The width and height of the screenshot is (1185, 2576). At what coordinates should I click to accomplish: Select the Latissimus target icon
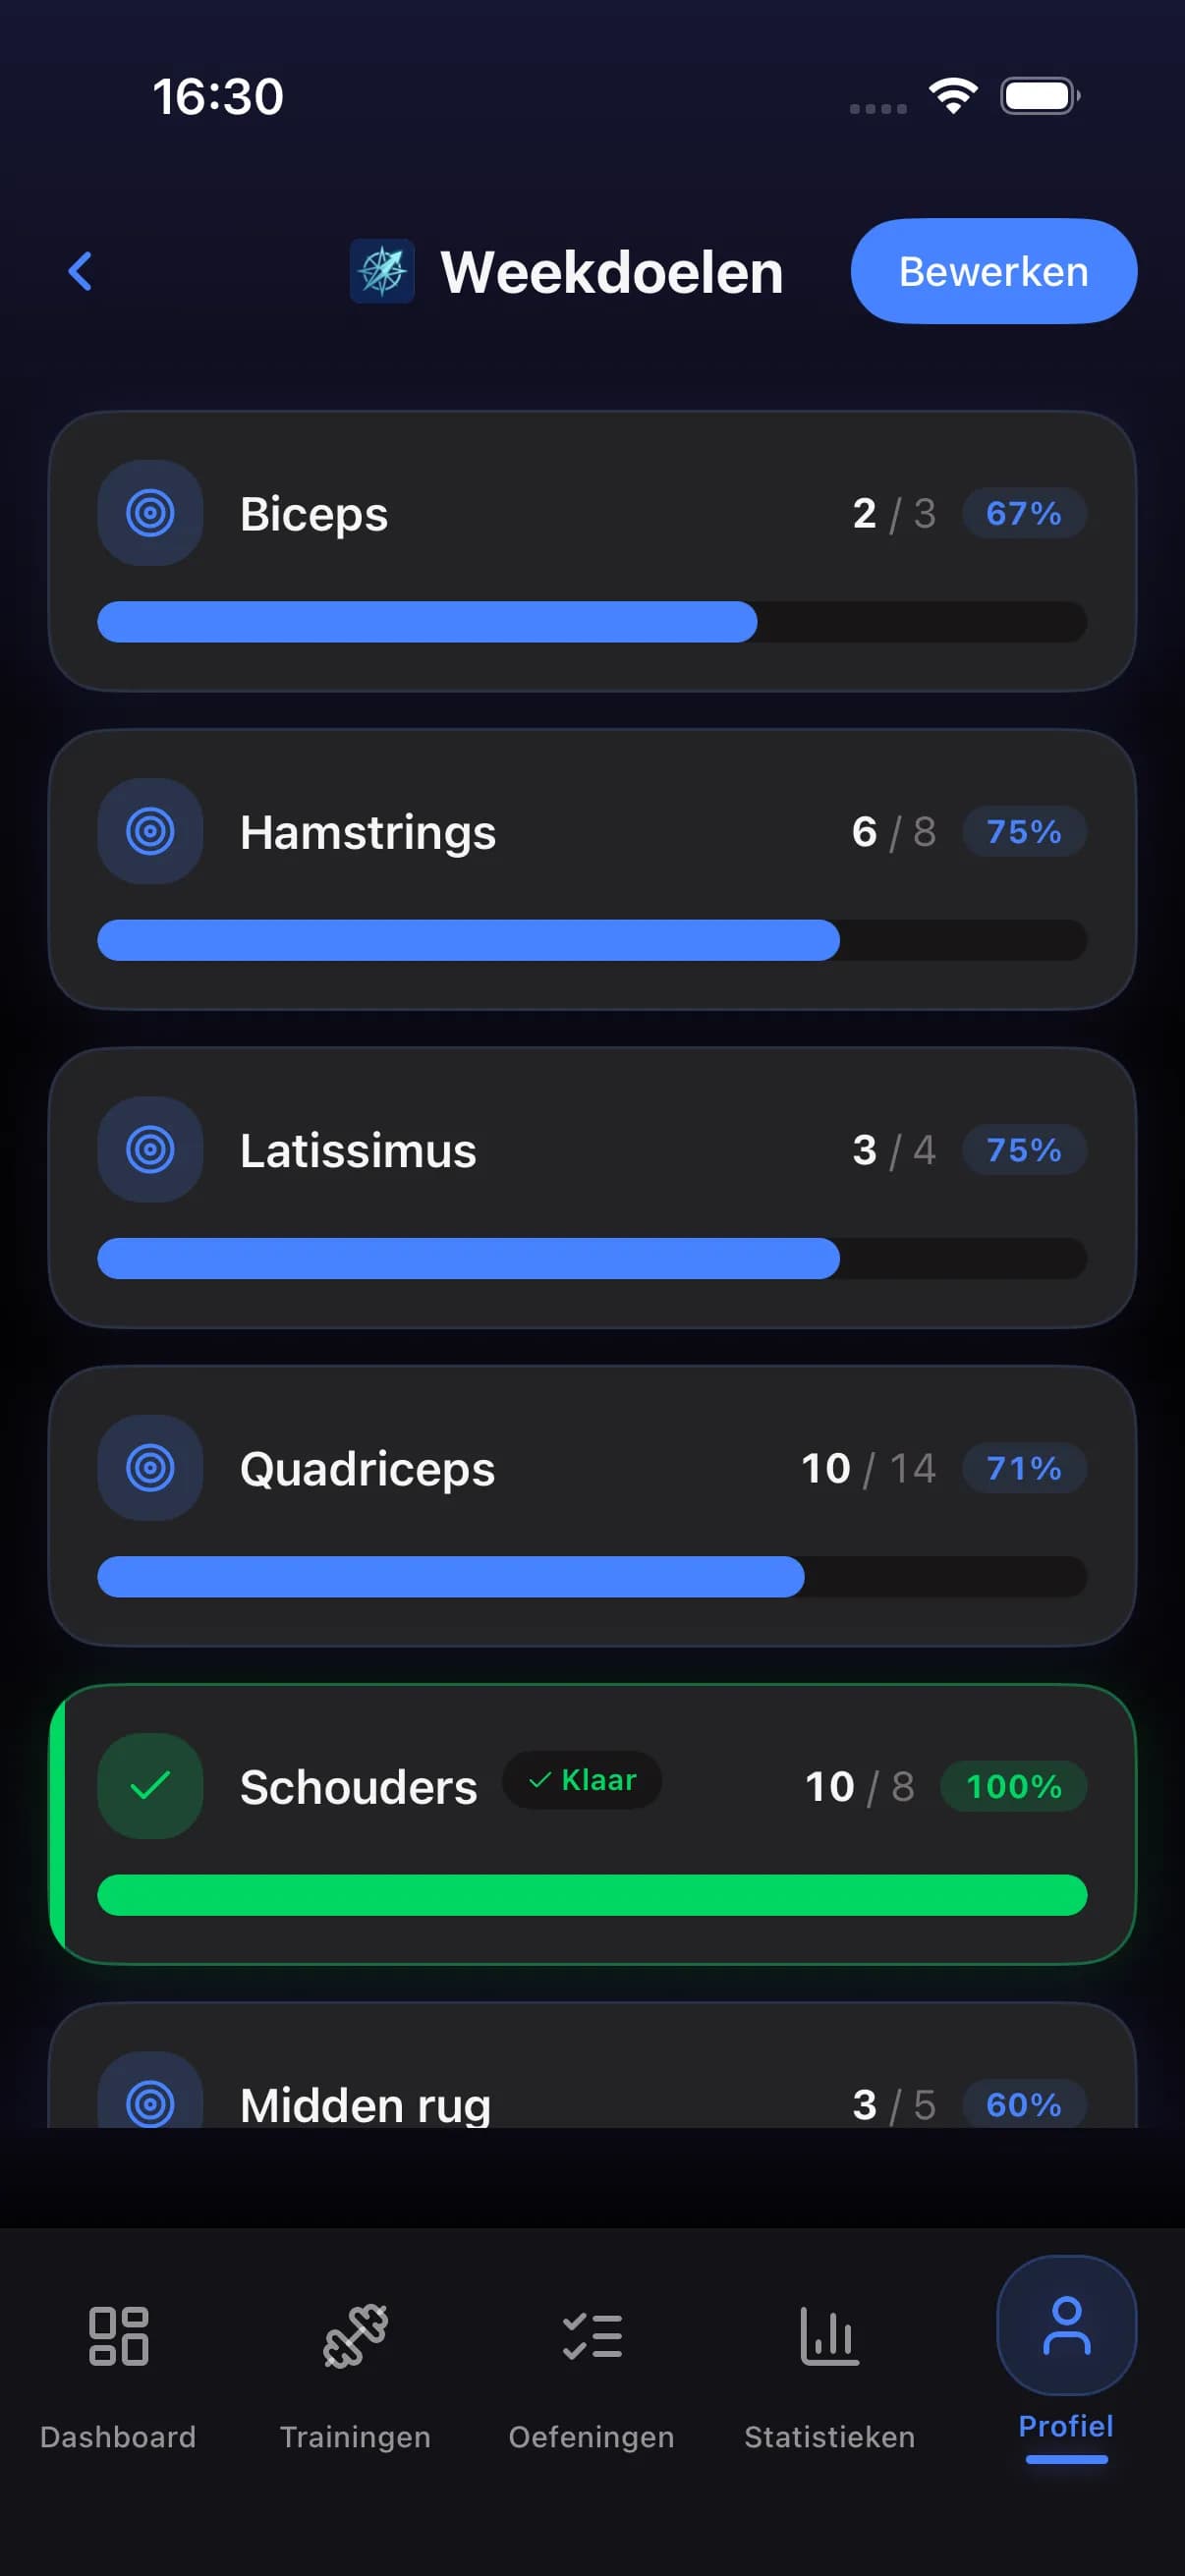150,1149
